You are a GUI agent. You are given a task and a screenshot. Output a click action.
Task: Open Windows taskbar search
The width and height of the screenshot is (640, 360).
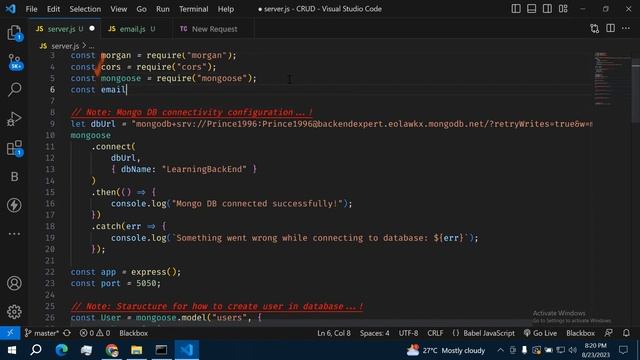36,350
